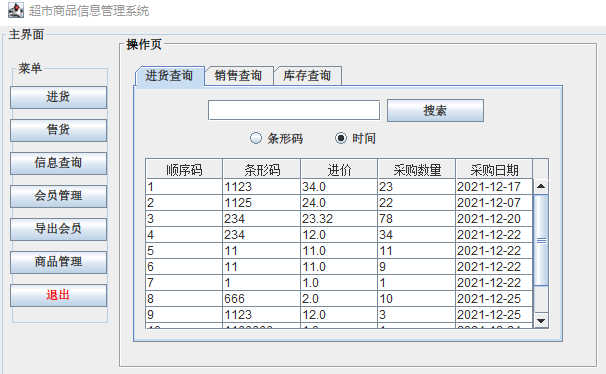Click the 采购数量 column header

(417, 170)
